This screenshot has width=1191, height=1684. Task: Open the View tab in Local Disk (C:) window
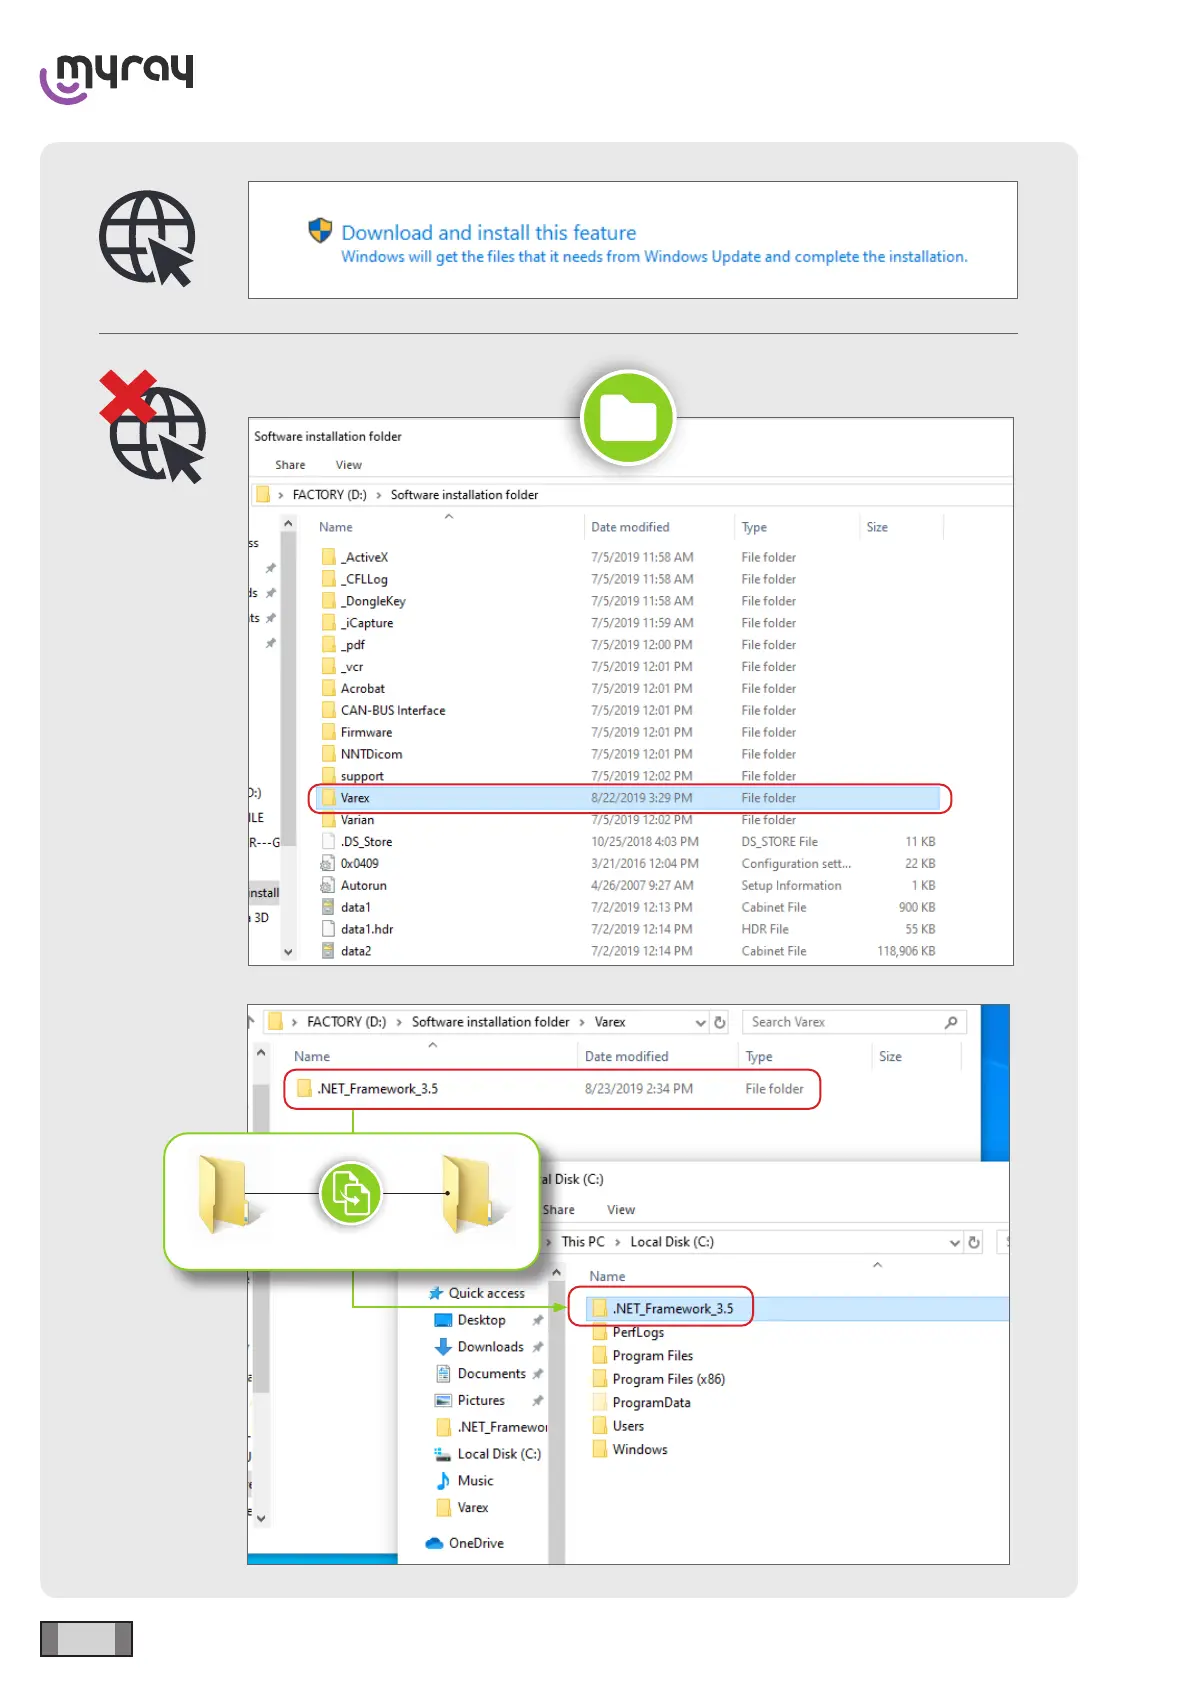(621, 1210)
